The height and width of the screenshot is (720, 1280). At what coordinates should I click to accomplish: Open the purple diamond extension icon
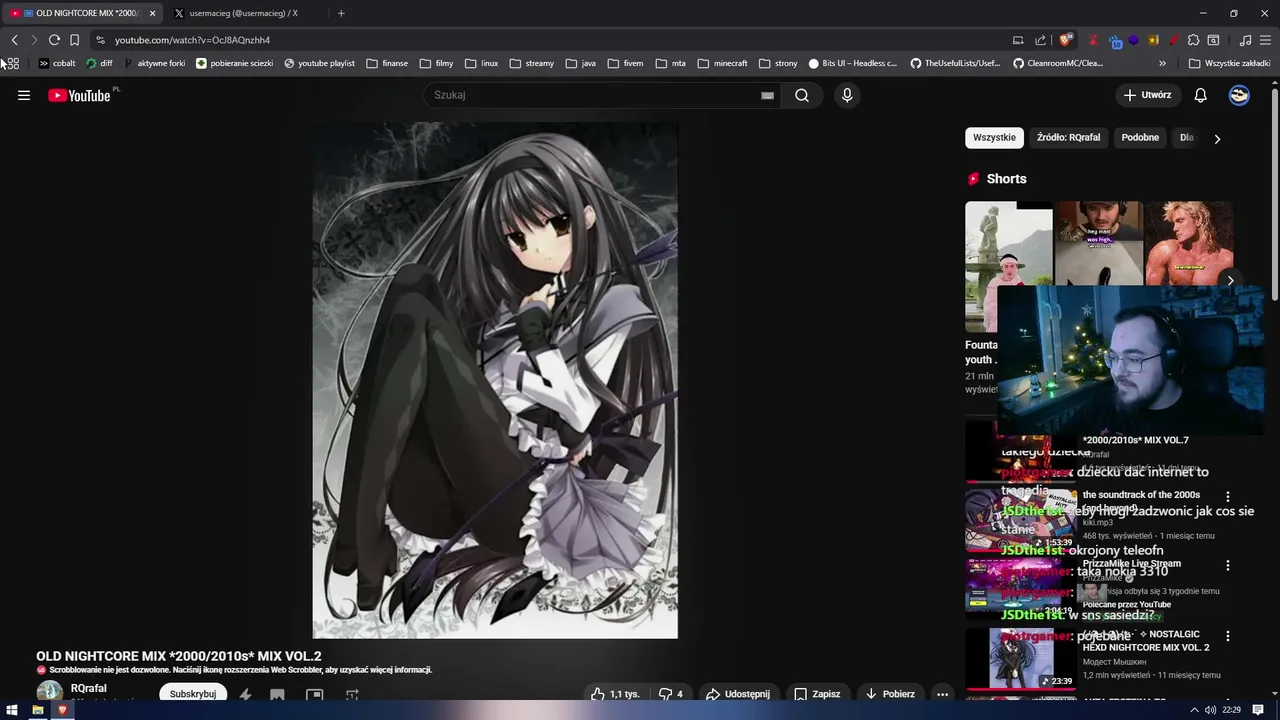pyautogui.click(x=1133, y=40)
